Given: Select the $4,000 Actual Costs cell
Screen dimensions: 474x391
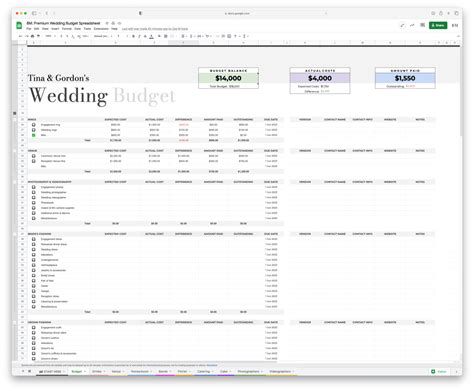Looking at the screenshot, I should tap(320, 78).
